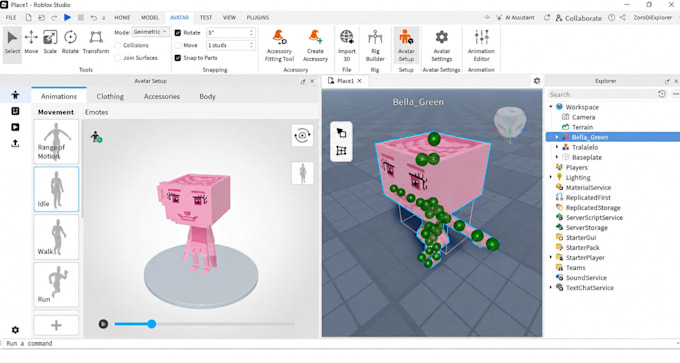
Task: Add a new animation with the plus button
Action: [x=56, y=325]
